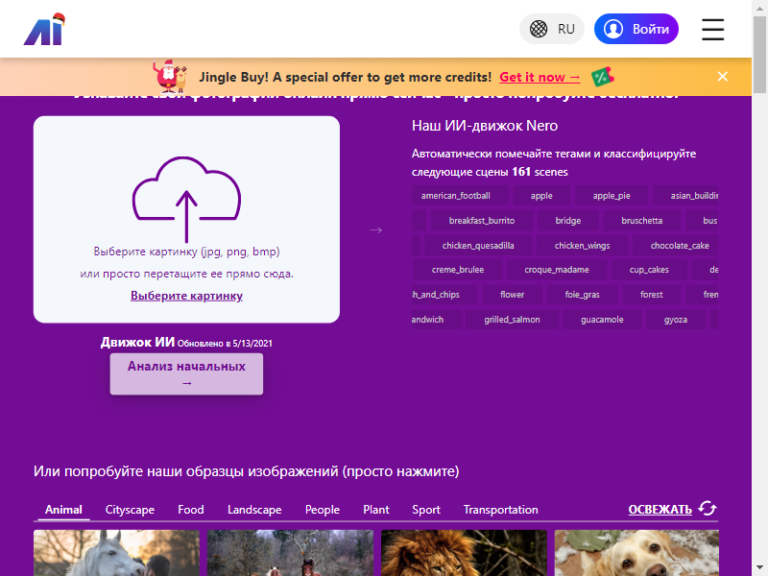Click the Анализ начальных button
768x576 pixels.
[186, 374]
